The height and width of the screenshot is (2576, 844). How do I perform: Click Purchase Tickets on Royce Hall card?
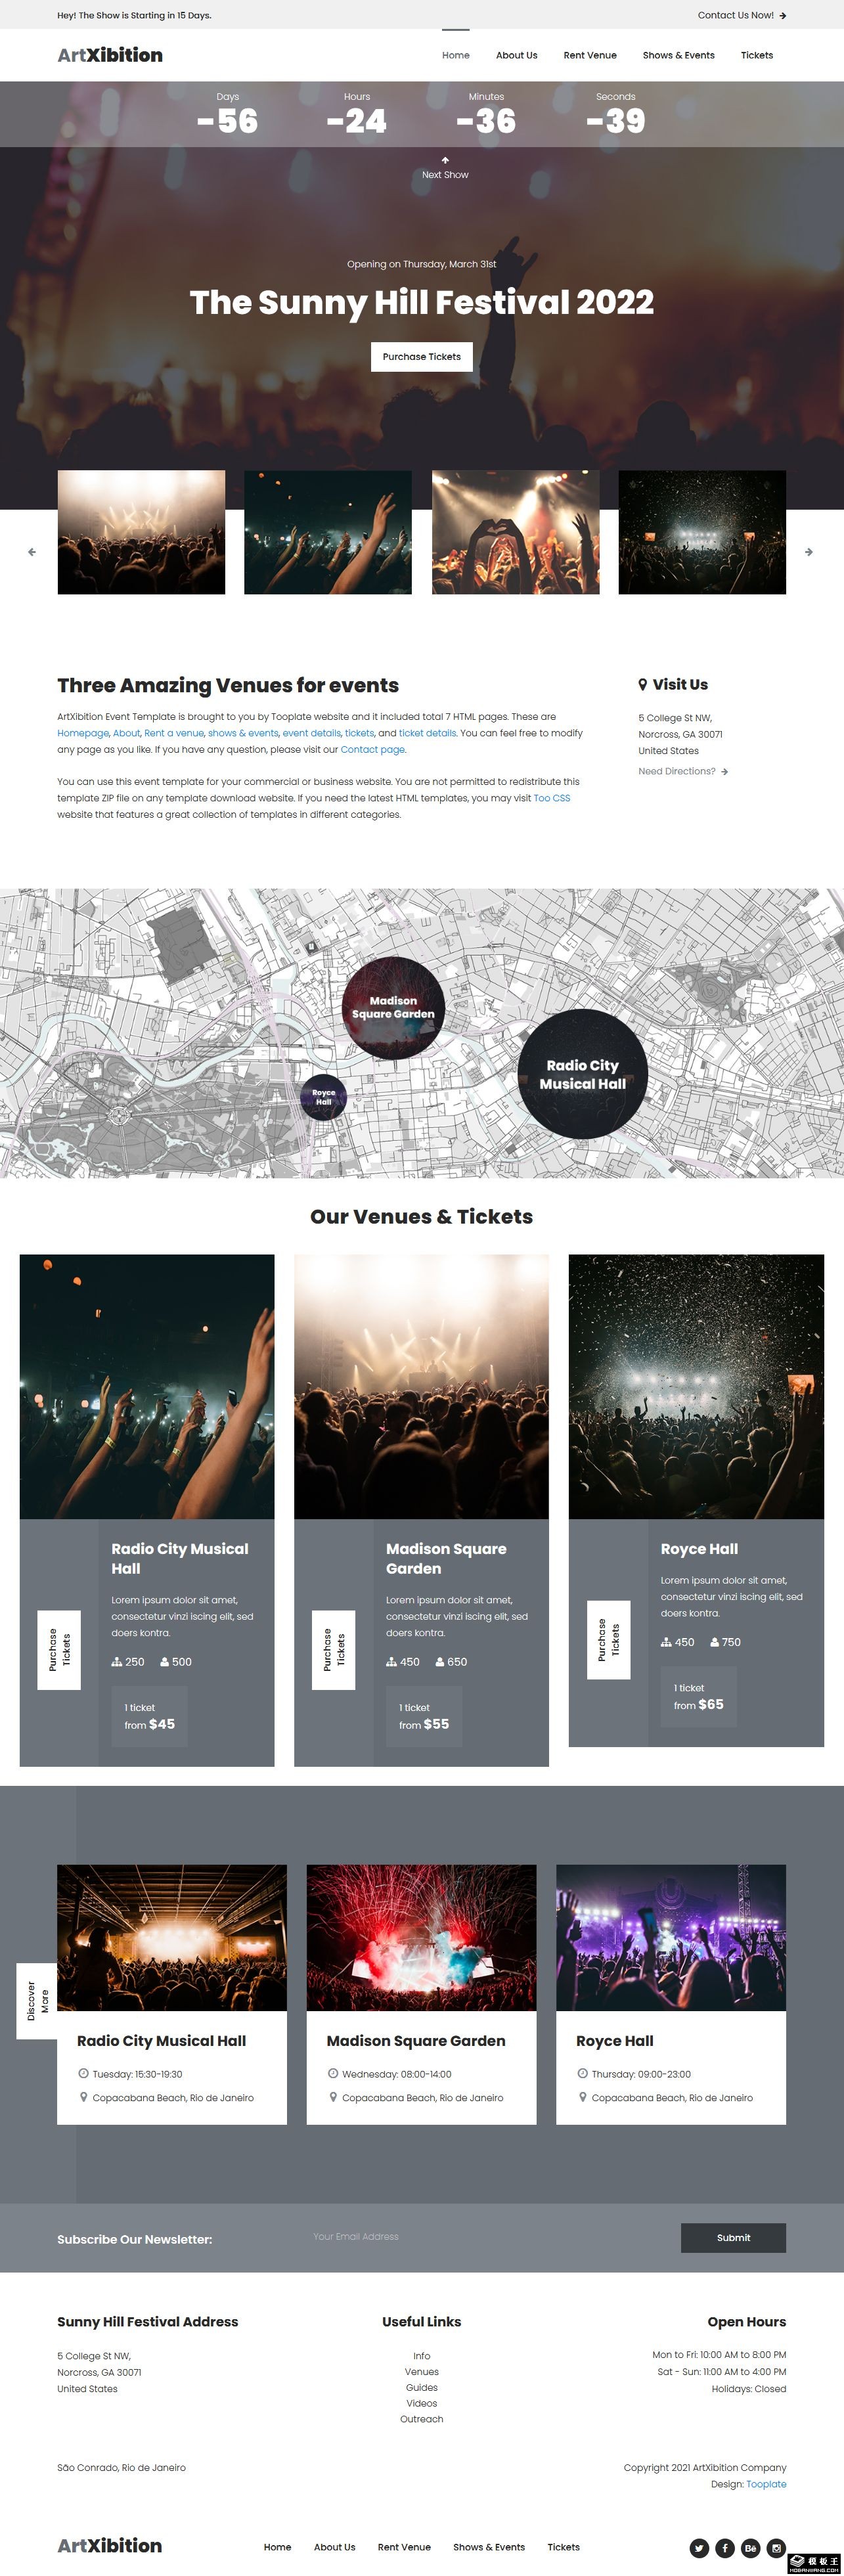(x=608, y=1640)
